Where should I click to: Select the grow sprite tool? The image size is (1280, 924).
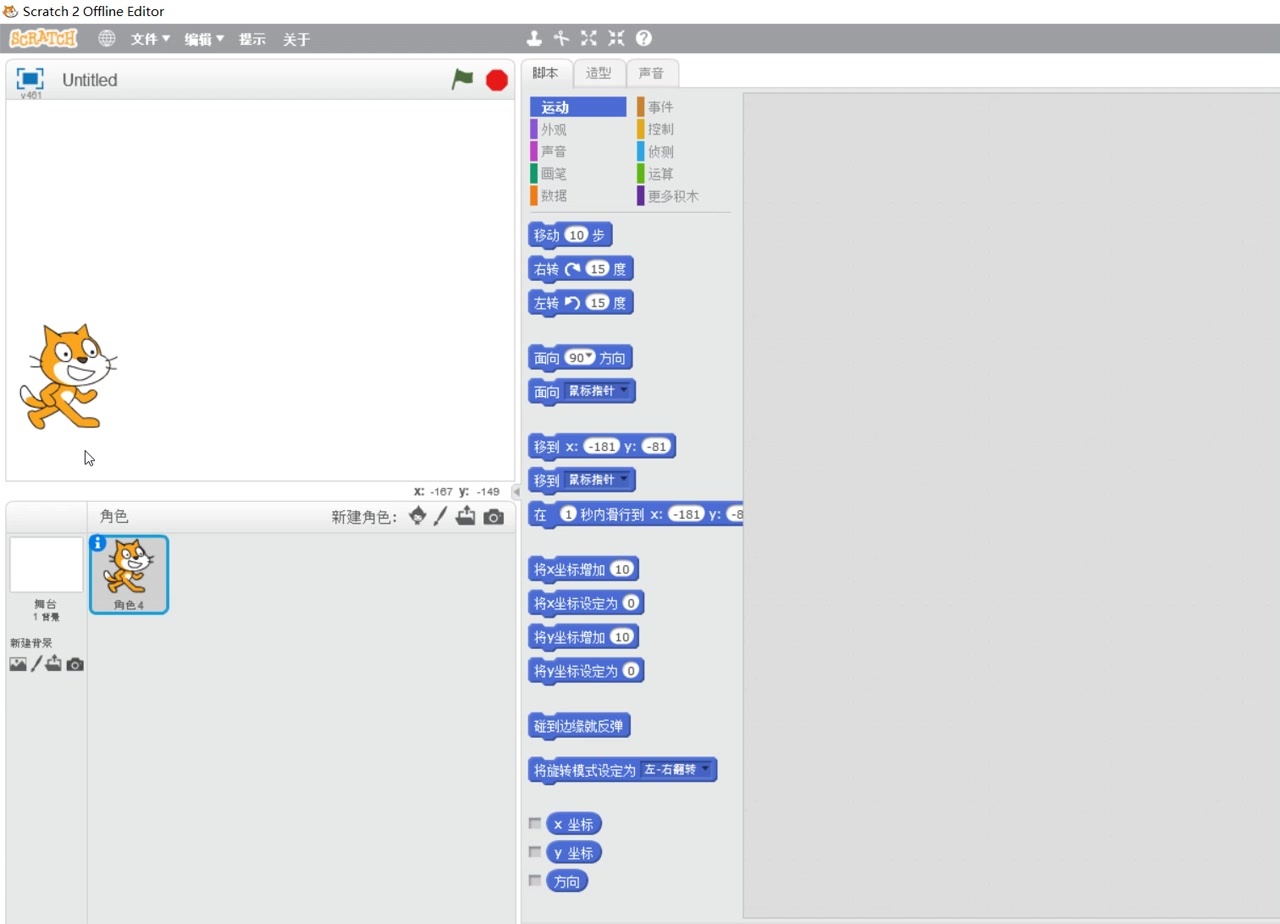pyautogui.click(x=589, y=38)
